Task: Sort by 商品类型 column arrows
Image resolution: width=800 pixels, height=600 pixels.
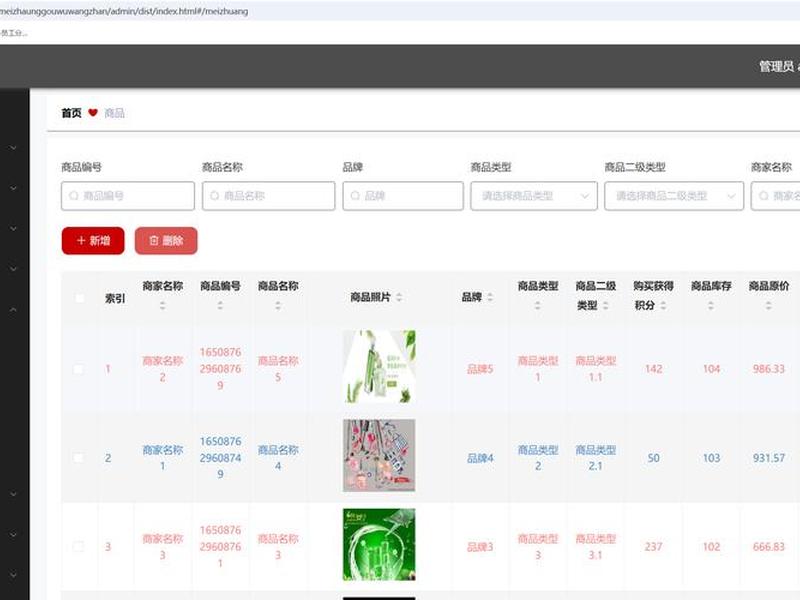Action: pos(537,306)
